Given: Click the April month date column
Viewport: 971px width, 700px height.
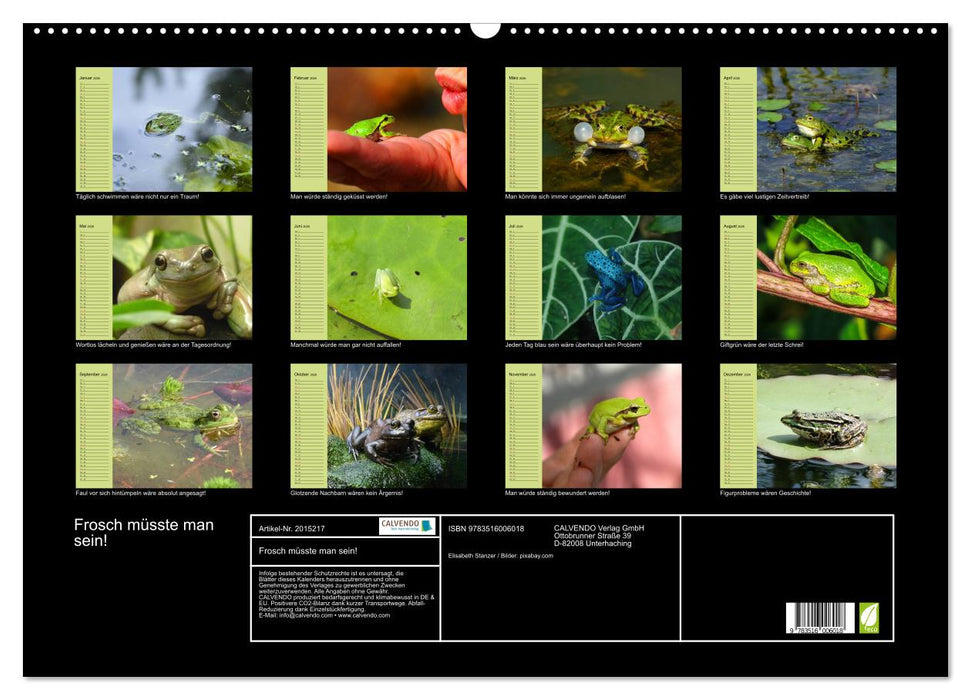Looking at the screenshot, I should point(738,129).
